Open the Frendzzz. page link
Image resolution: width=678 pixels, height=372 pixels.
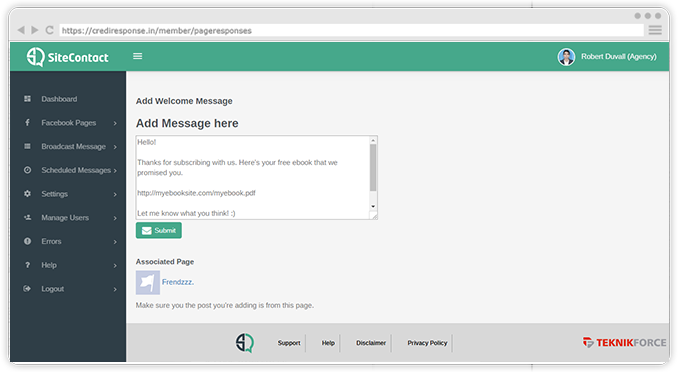pyautogui.click(x=178, y=282)
